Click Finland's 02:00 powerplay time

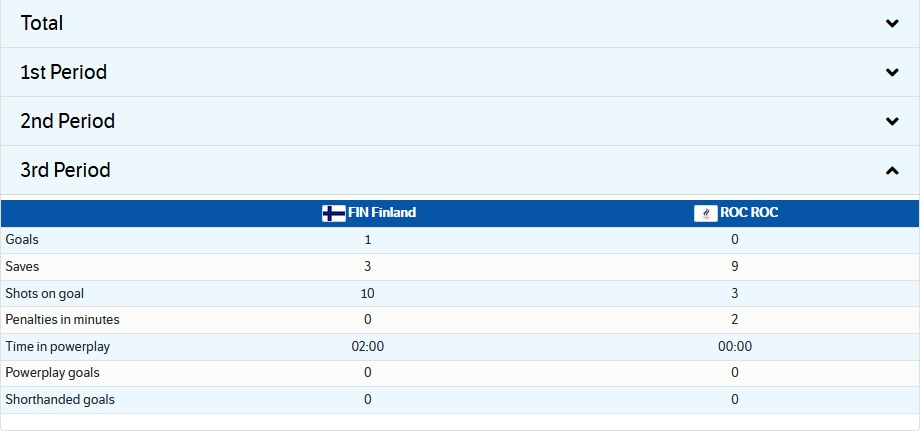(x=368, y=347)
